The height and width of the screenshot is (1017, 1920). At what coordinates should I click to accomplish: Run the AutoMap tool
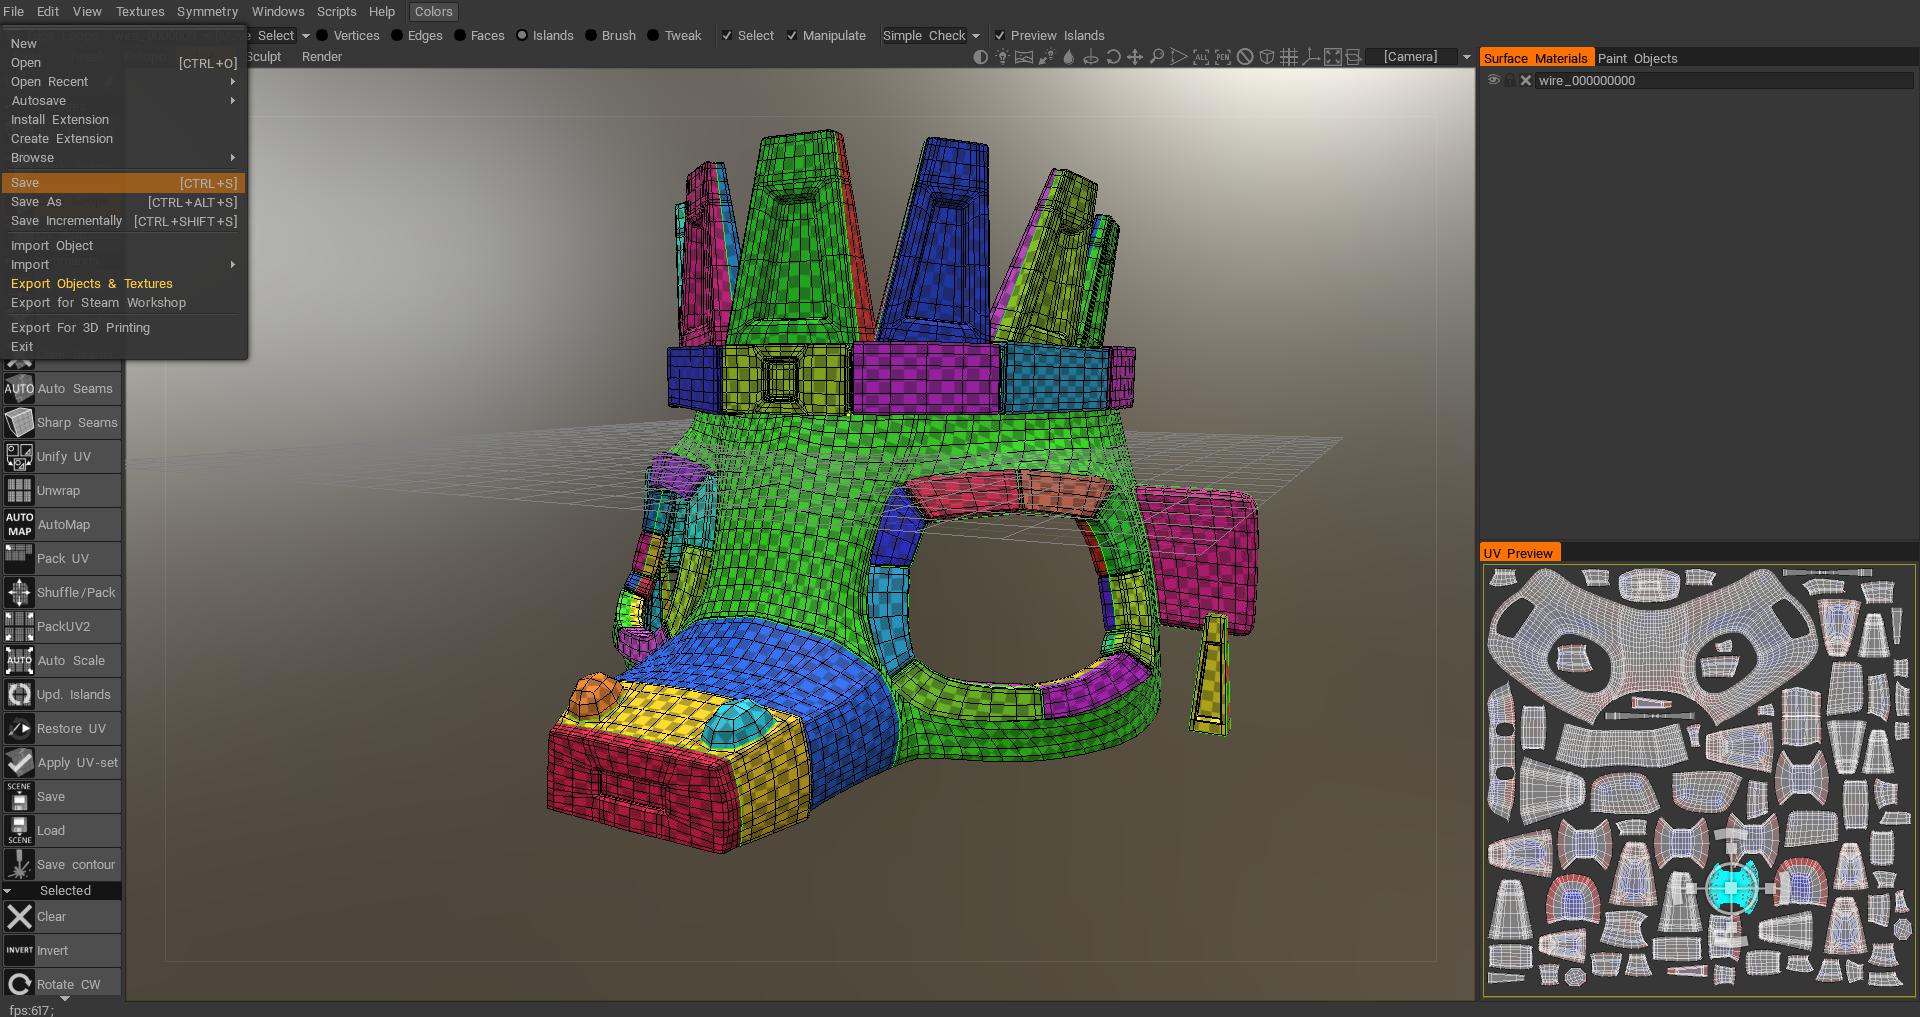[62, 525]
